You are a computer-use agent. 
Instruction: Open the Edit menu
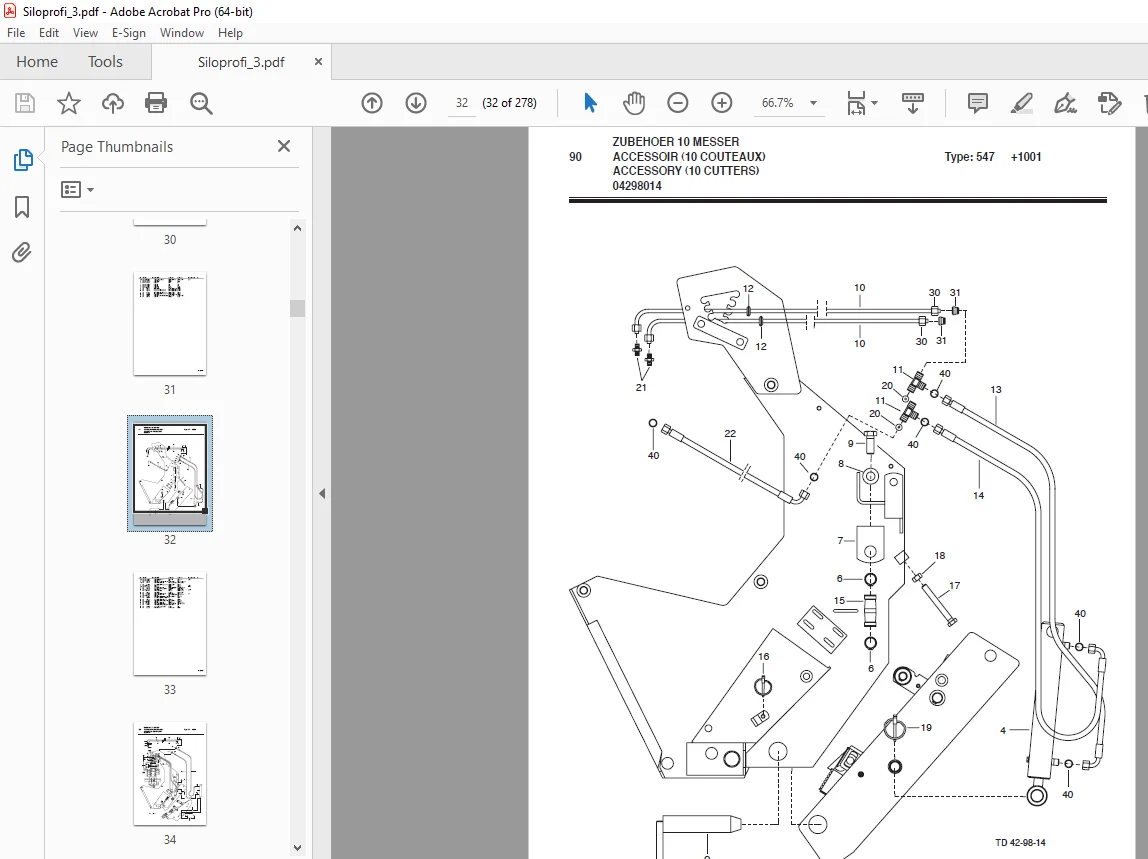tap(49, 33)
